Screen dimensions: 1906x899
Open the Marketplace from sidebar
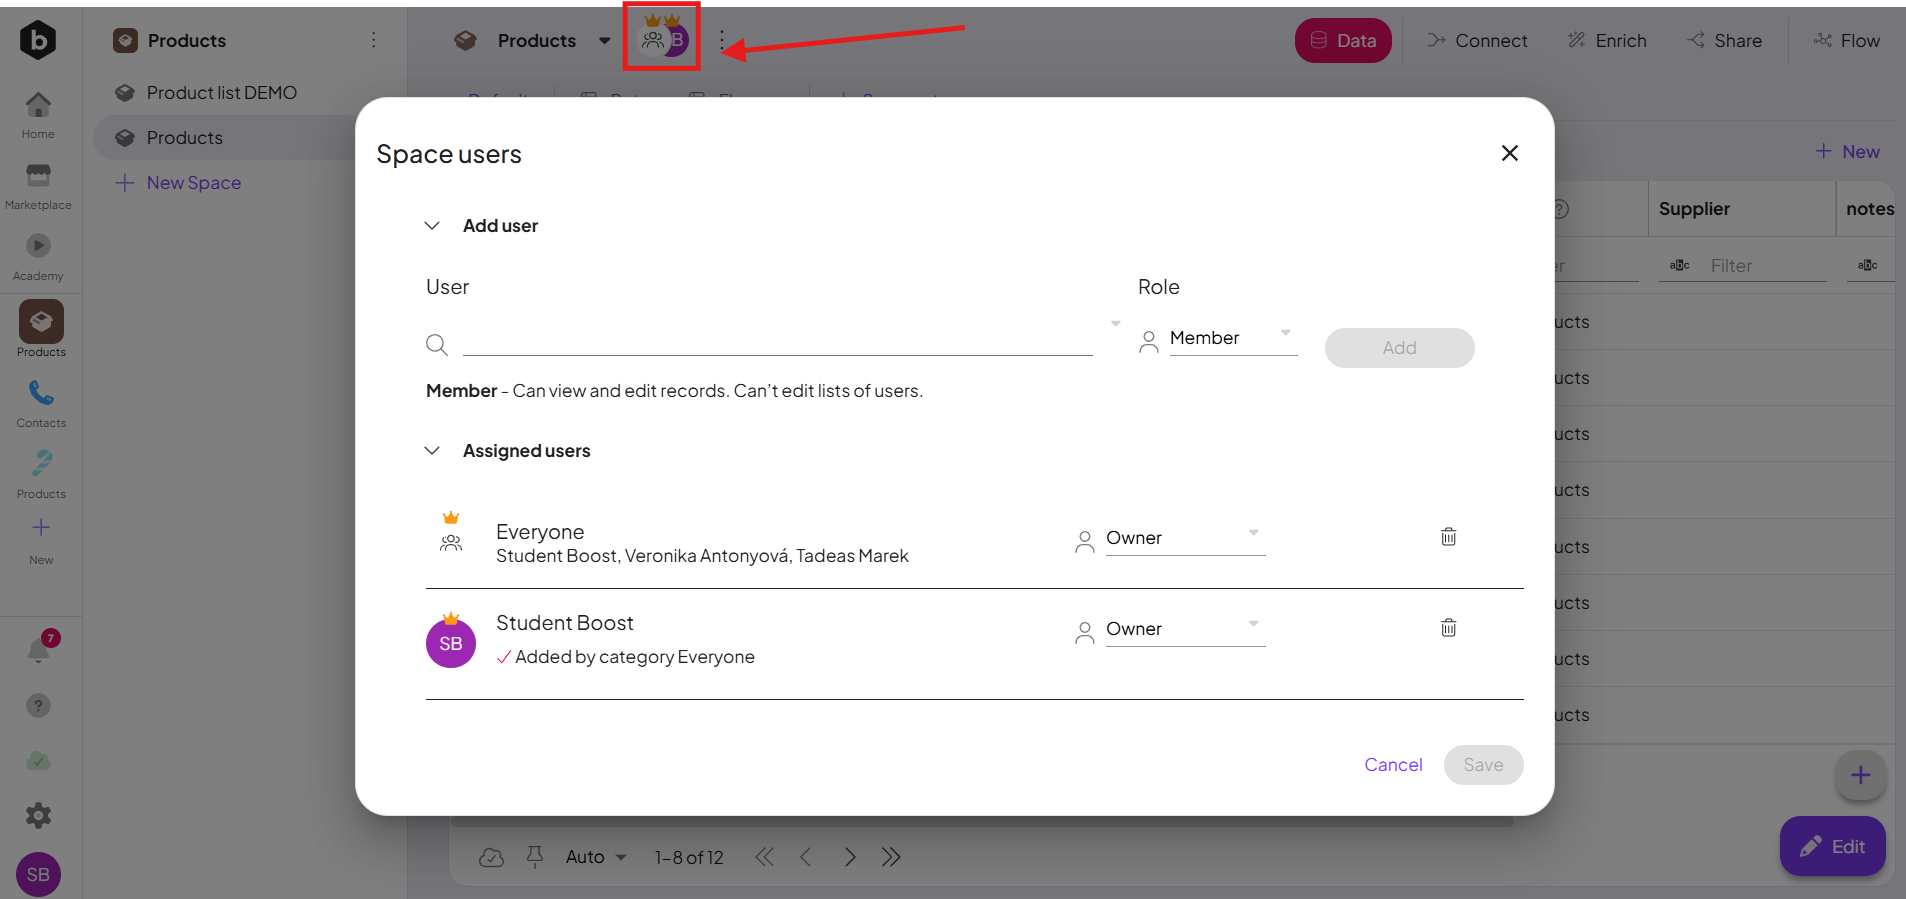point(38,177)
